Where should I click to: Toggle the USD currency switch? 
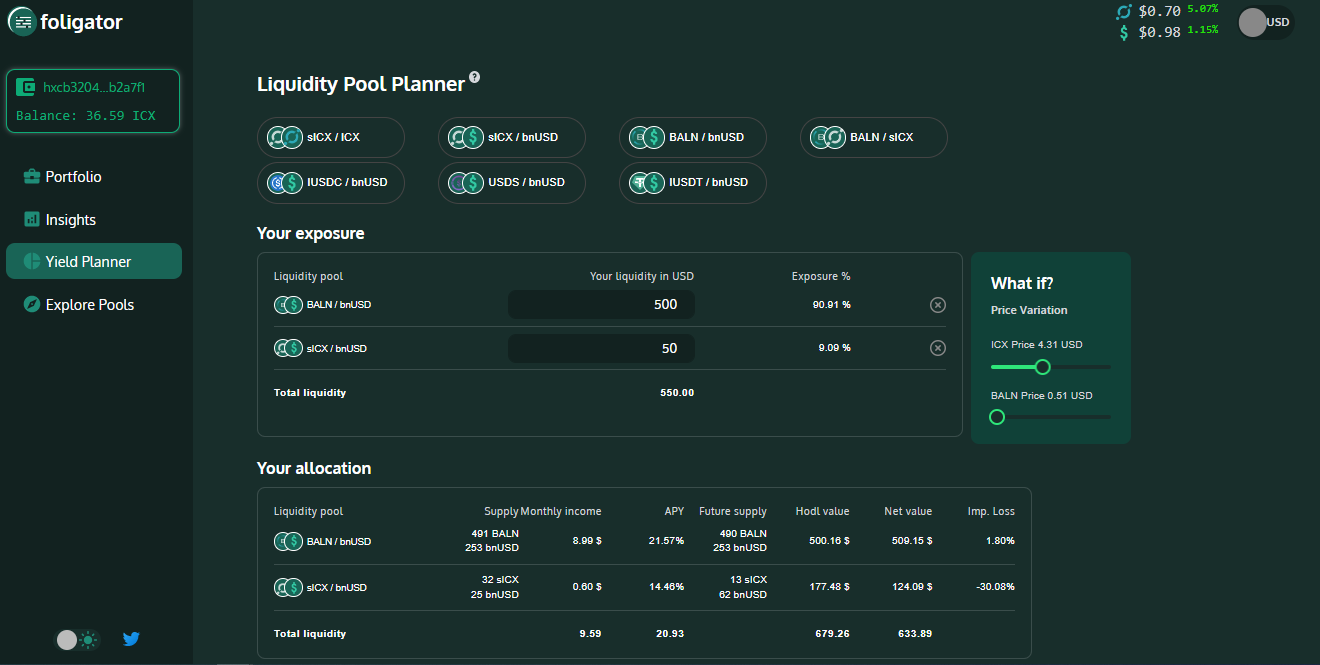[1264, 22]
